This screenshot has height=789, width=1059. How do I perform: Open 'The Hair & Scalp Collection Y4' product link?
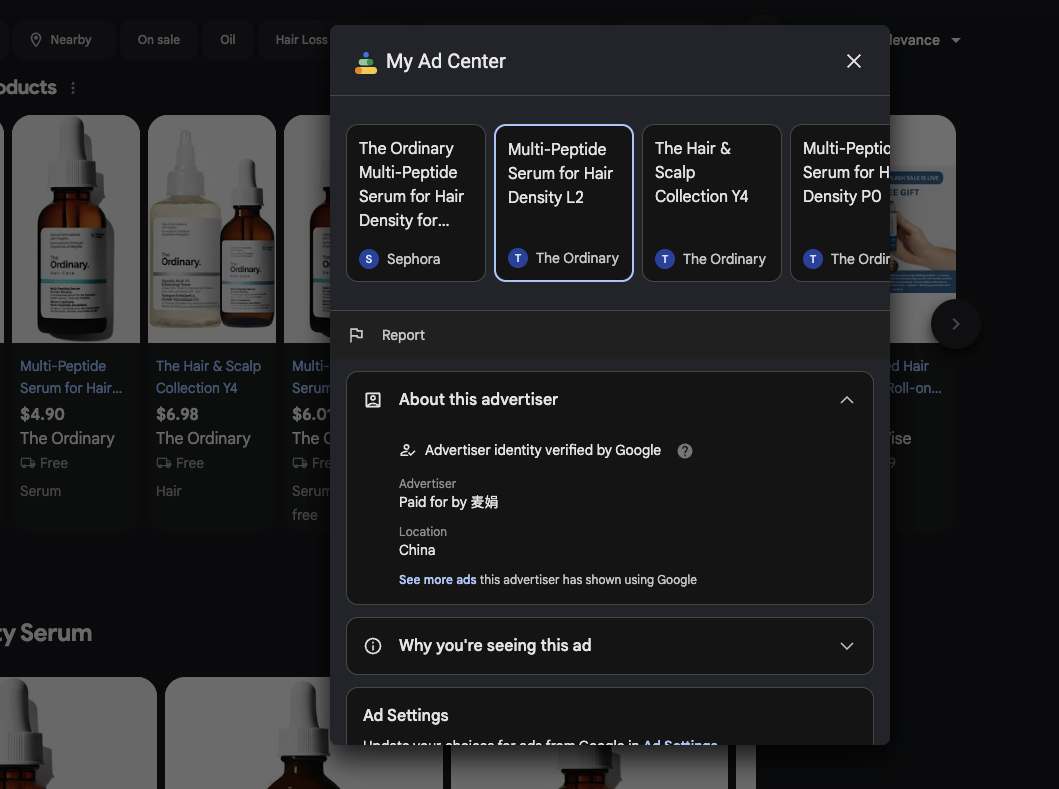tap(208, 377)
